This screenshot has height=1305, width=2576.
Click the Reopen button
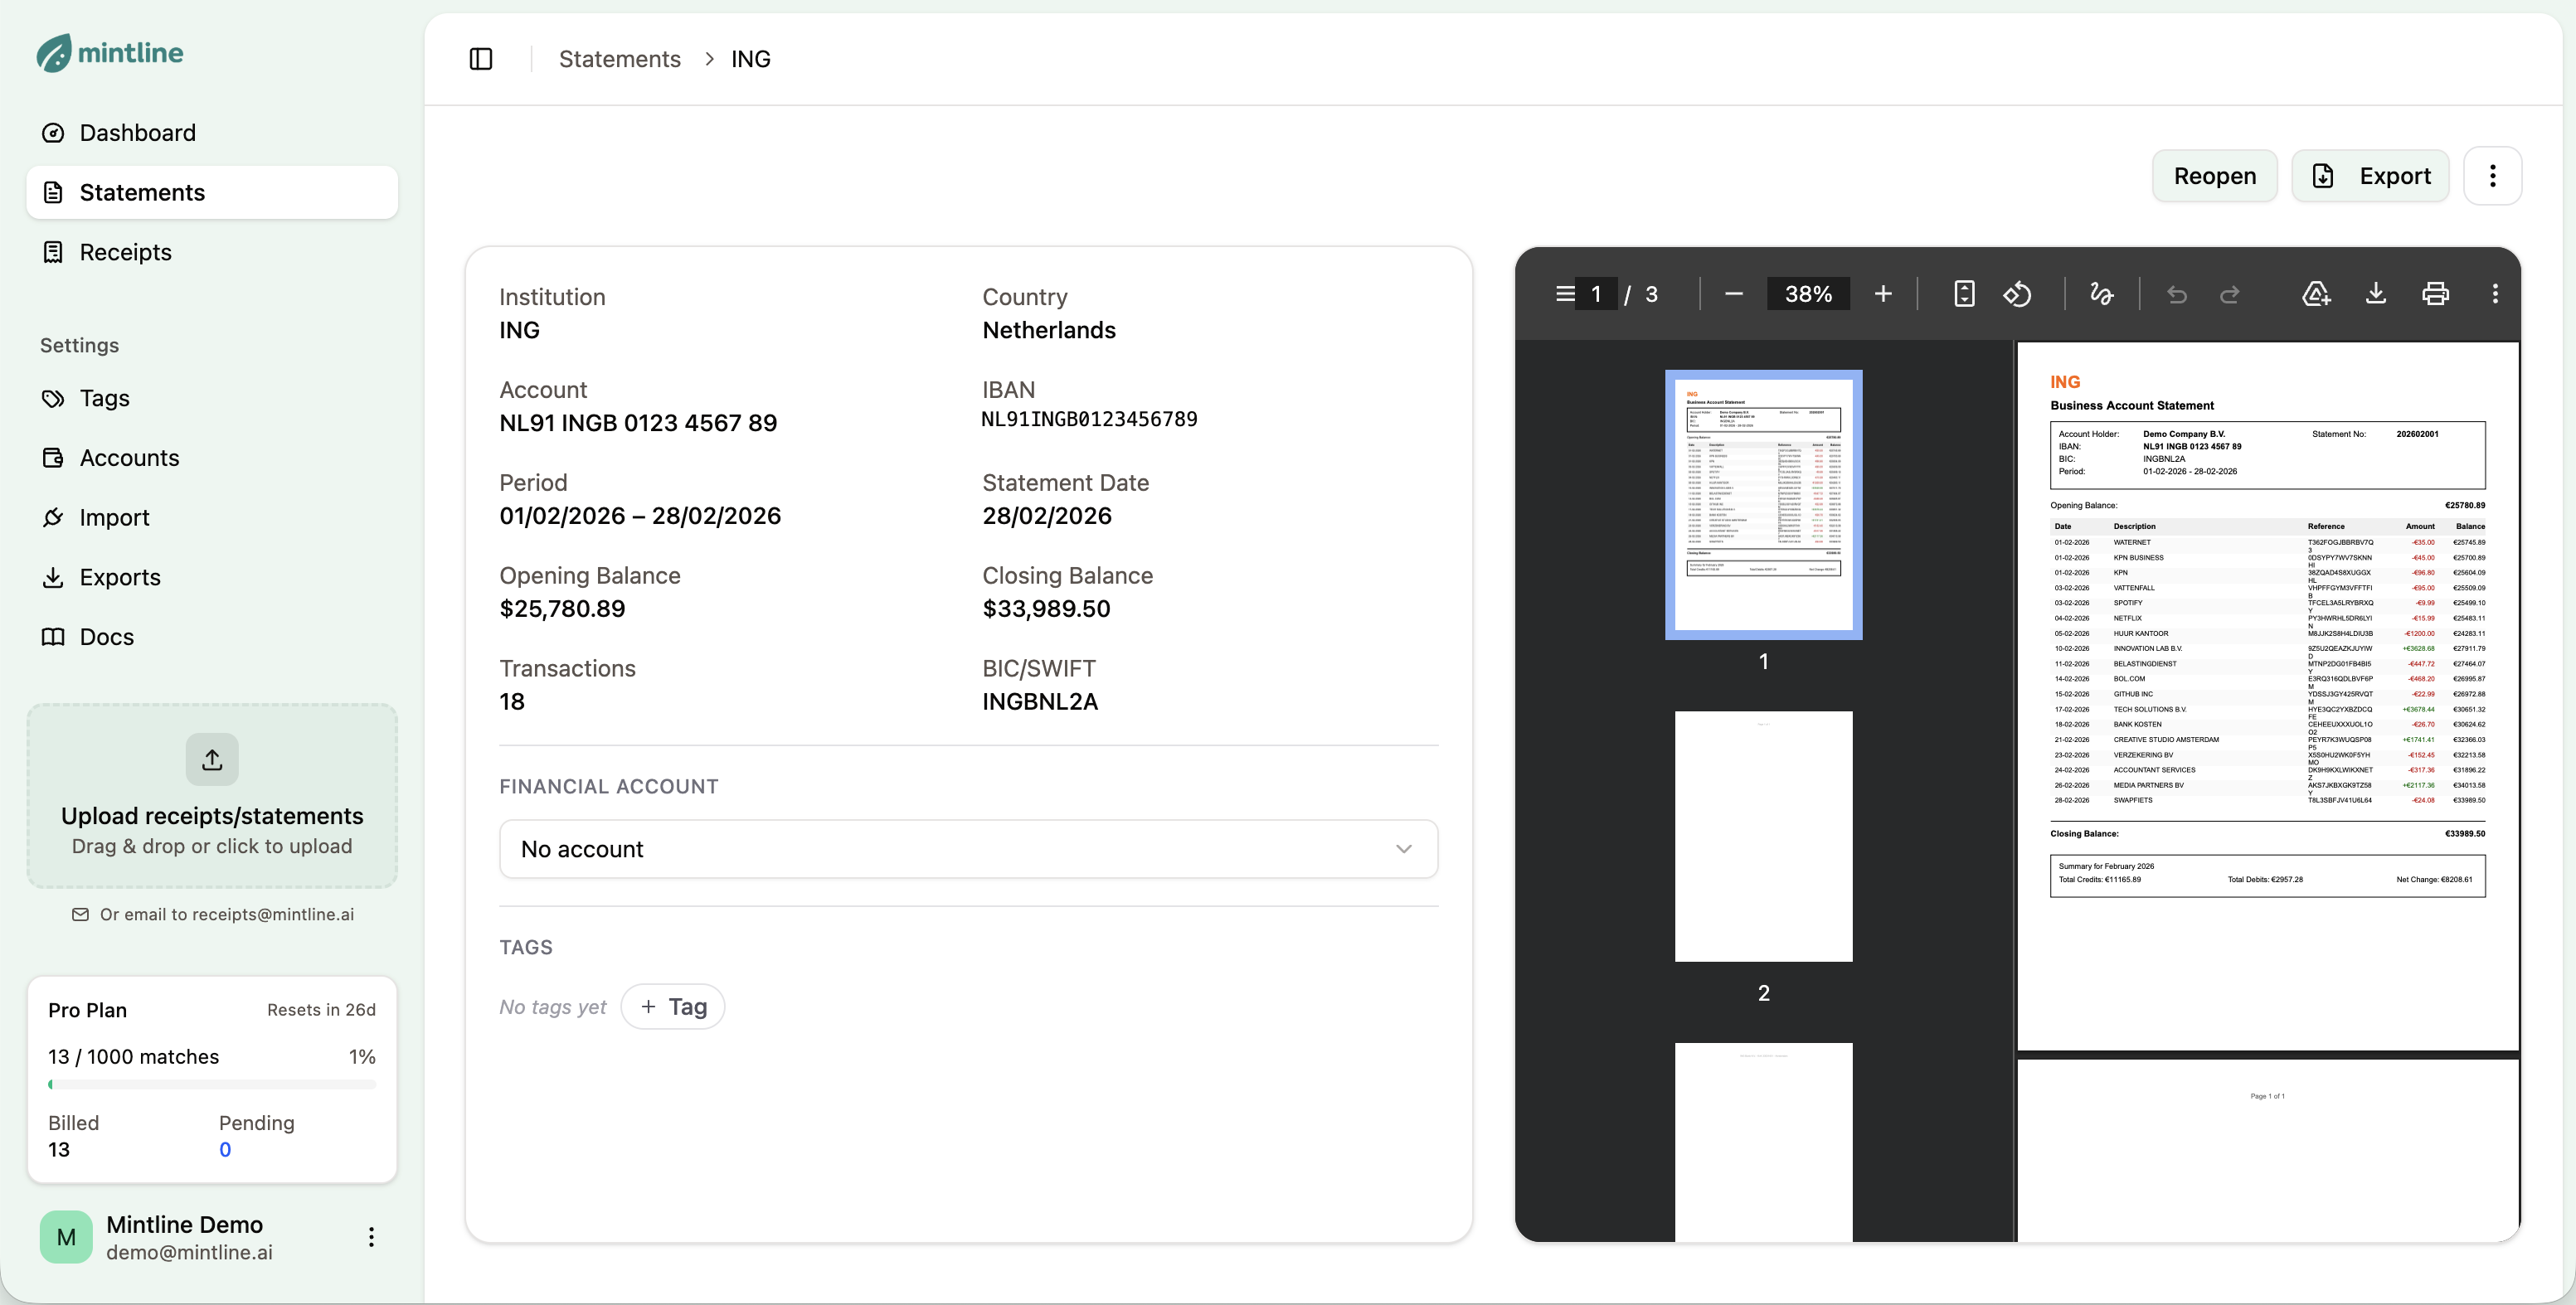click(x=2214, y=176)
